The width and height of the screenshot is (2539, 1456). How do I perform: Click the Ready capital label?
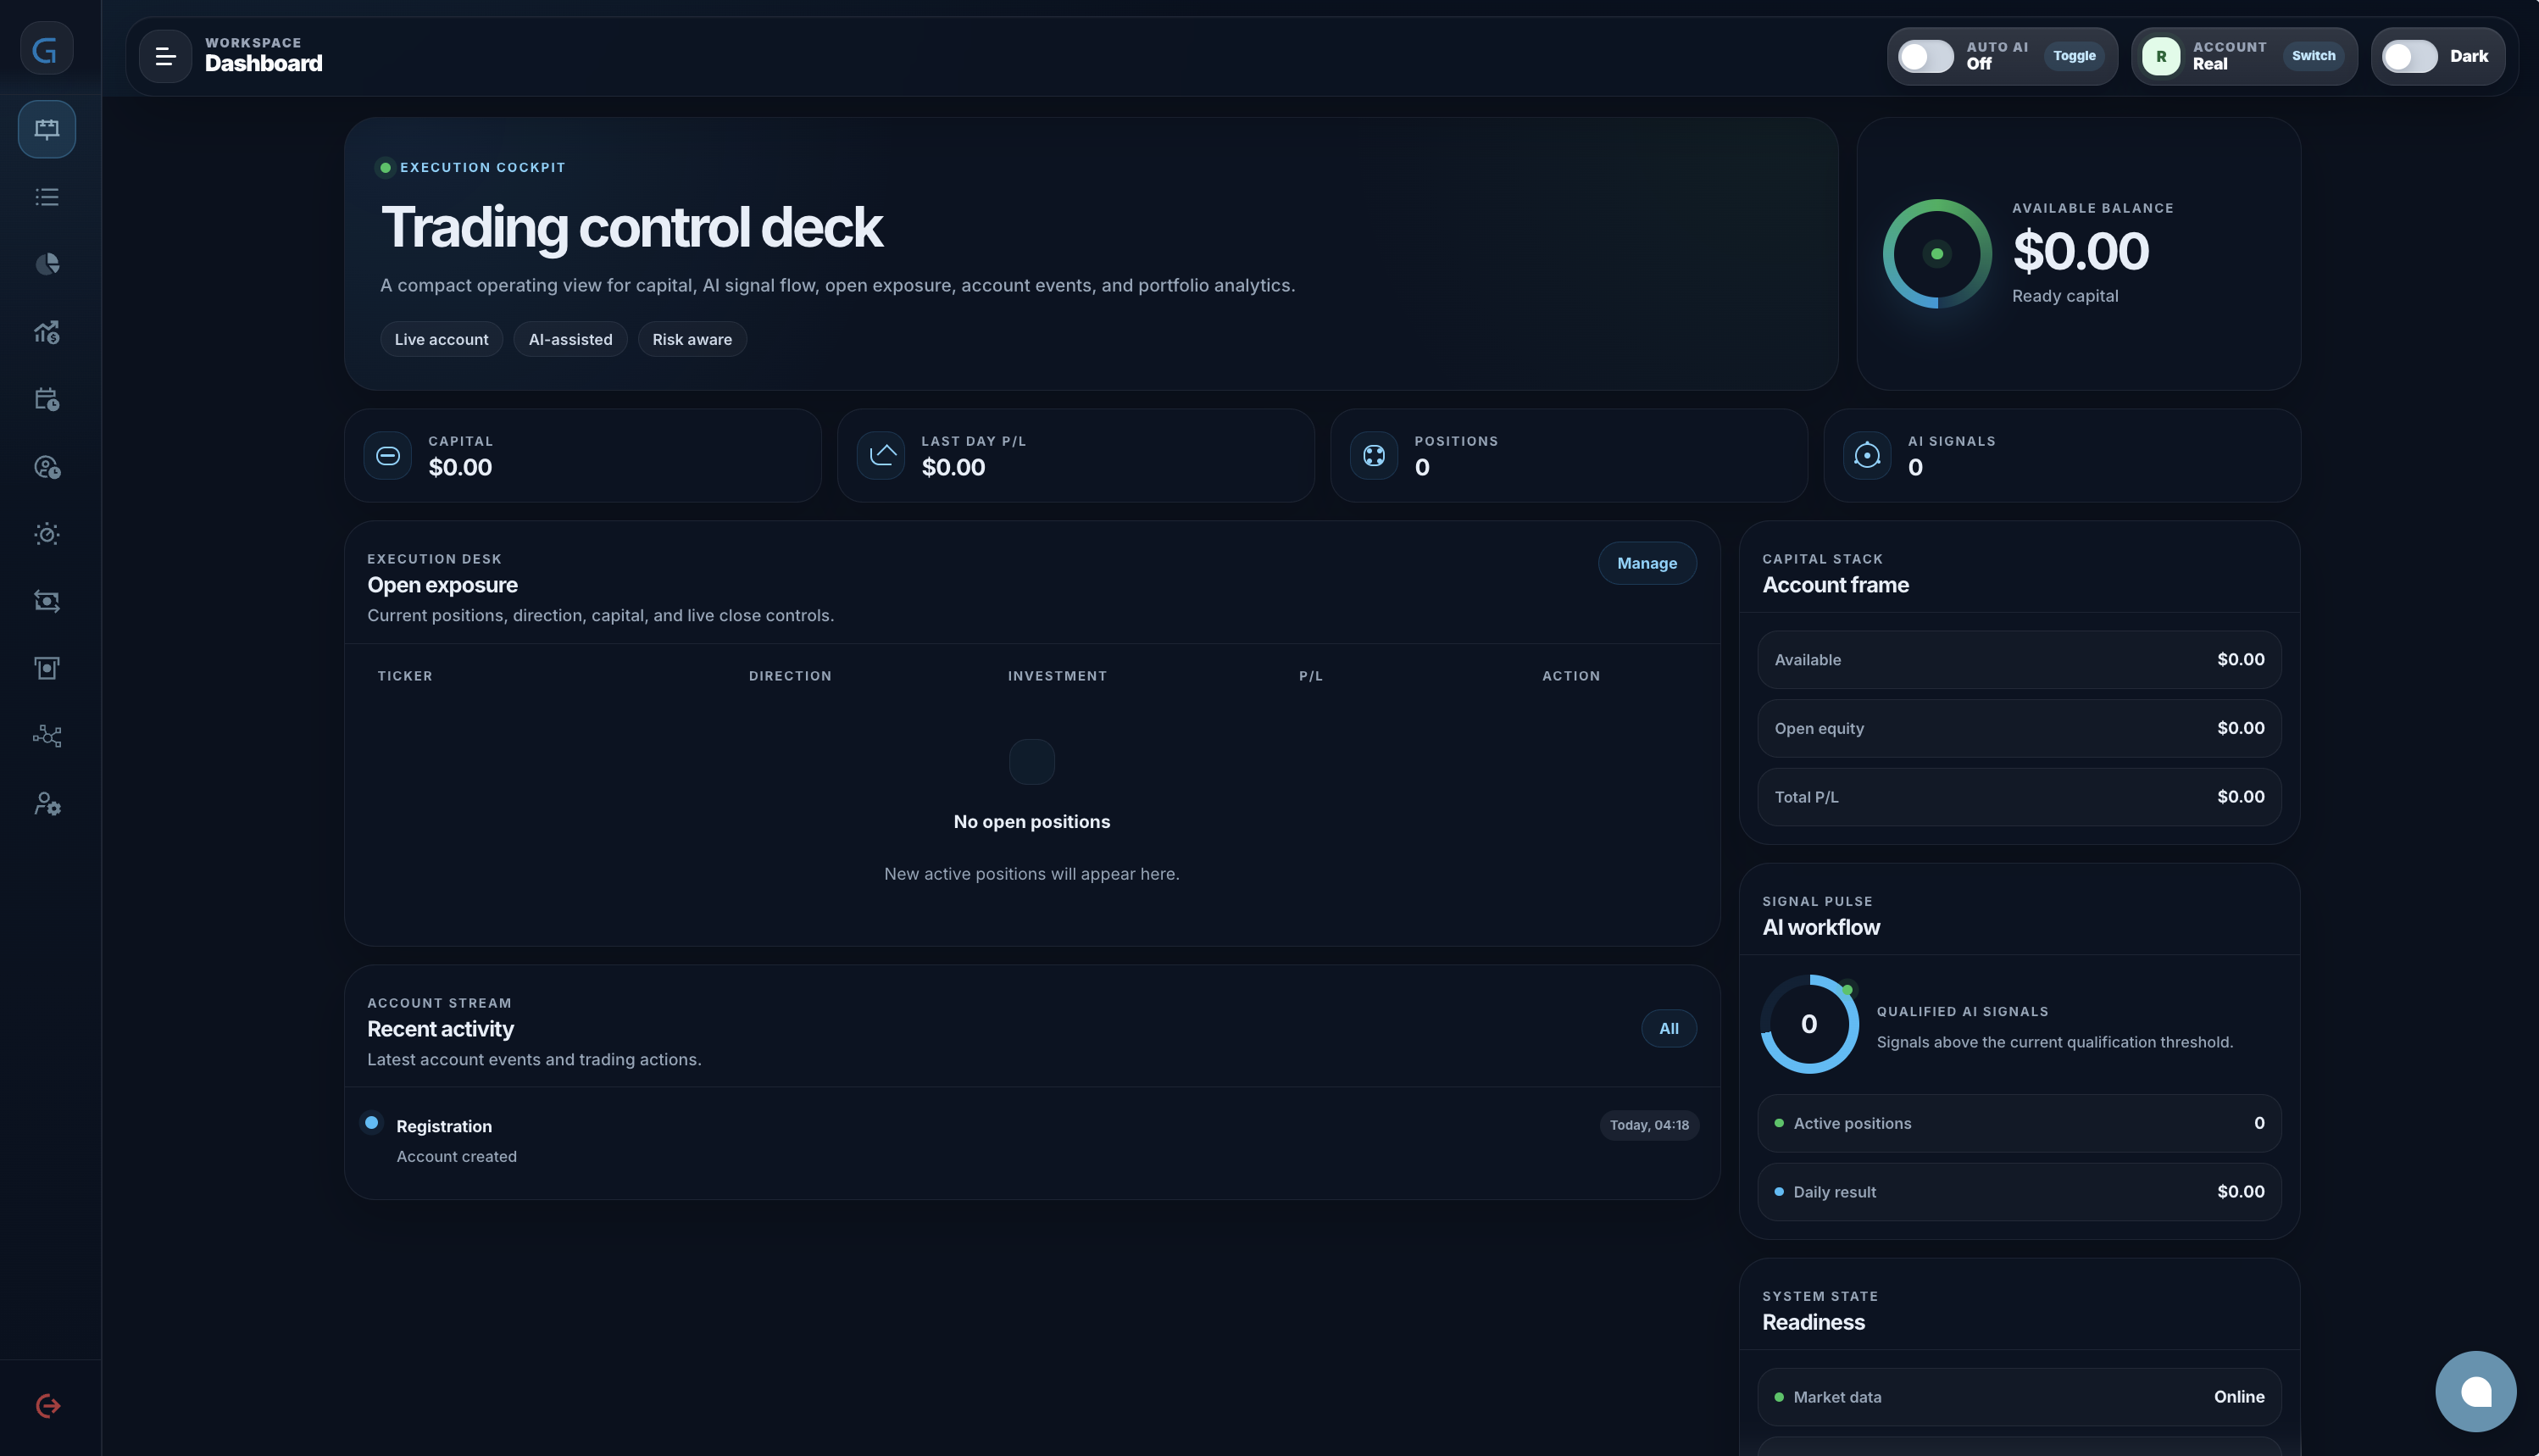pos(2064,296)
